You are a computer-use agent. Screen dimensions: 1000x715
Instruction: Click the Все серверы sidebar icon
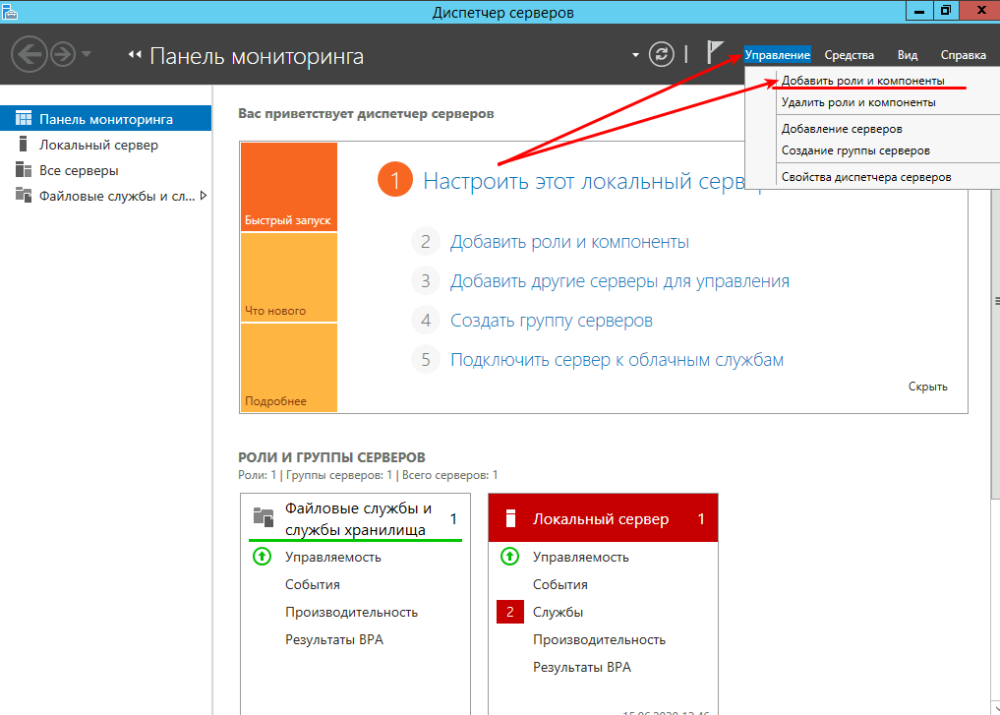pos(24,170)
